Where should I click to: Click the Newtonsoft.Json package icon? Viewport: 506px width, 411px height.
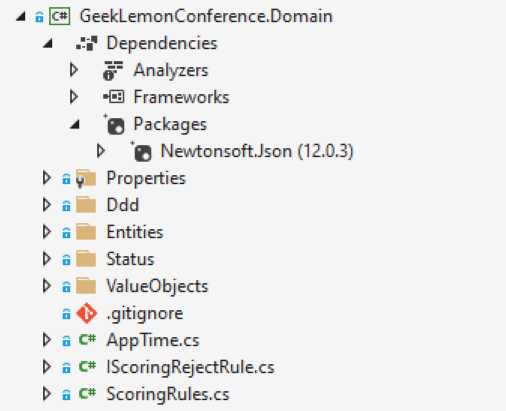[x=141, y=151]
